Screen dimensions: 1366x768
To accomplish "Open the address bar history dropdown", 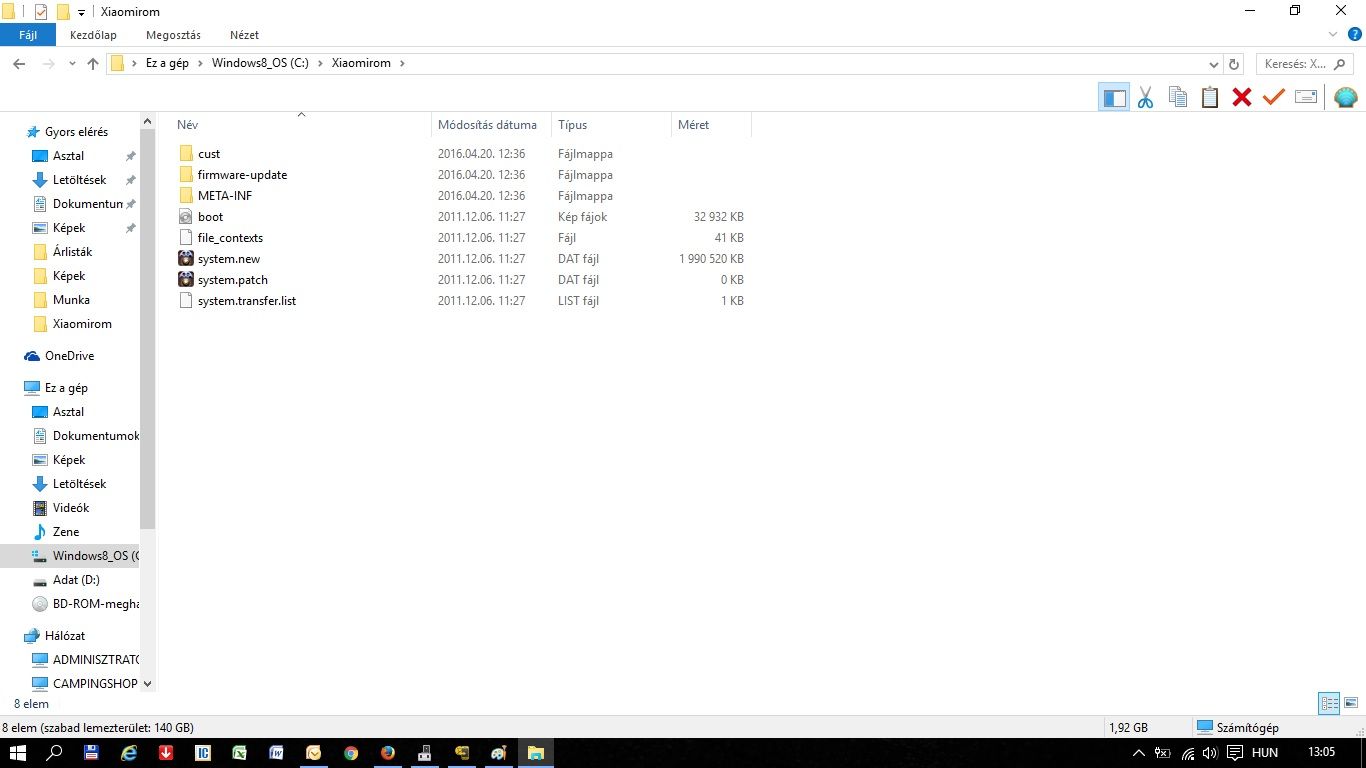I will pos(1214,63).
